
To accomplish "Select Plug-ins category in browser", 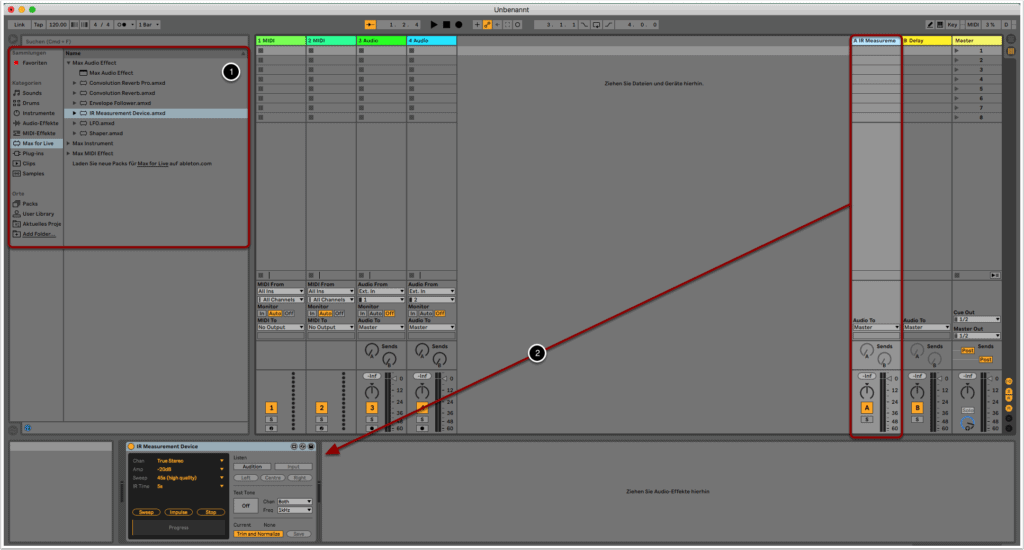I will tap(34, 153).
